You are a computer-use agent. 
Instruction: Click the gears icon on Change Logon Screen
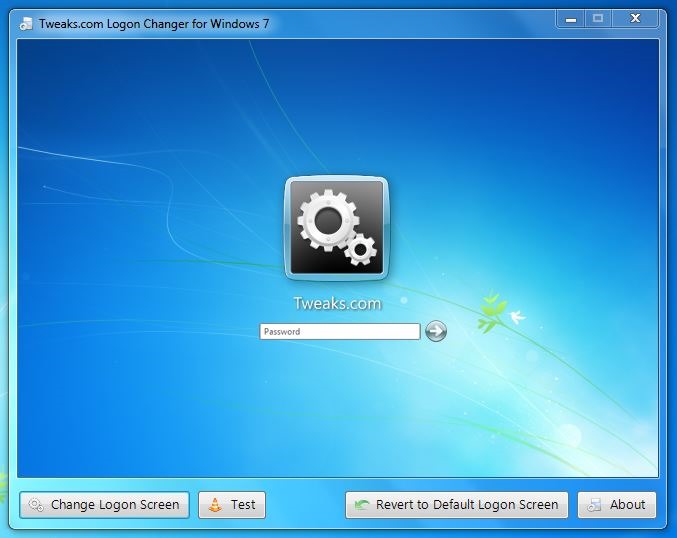click(36, 505)
